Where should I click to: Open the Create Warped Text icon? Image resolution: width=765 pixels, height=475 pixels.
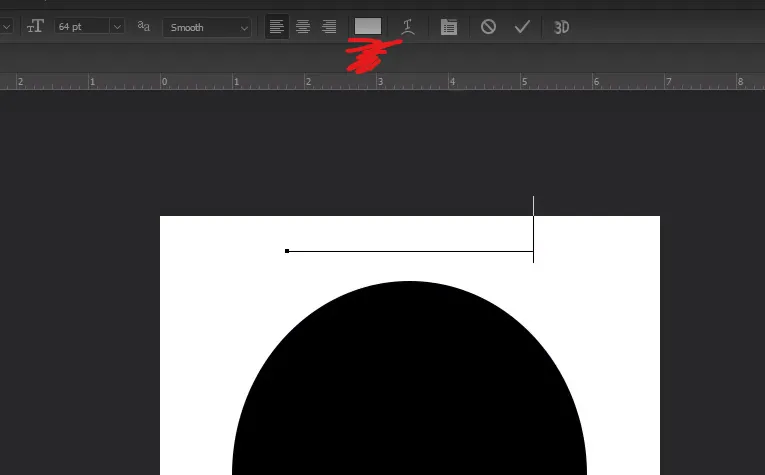[408, 26]
